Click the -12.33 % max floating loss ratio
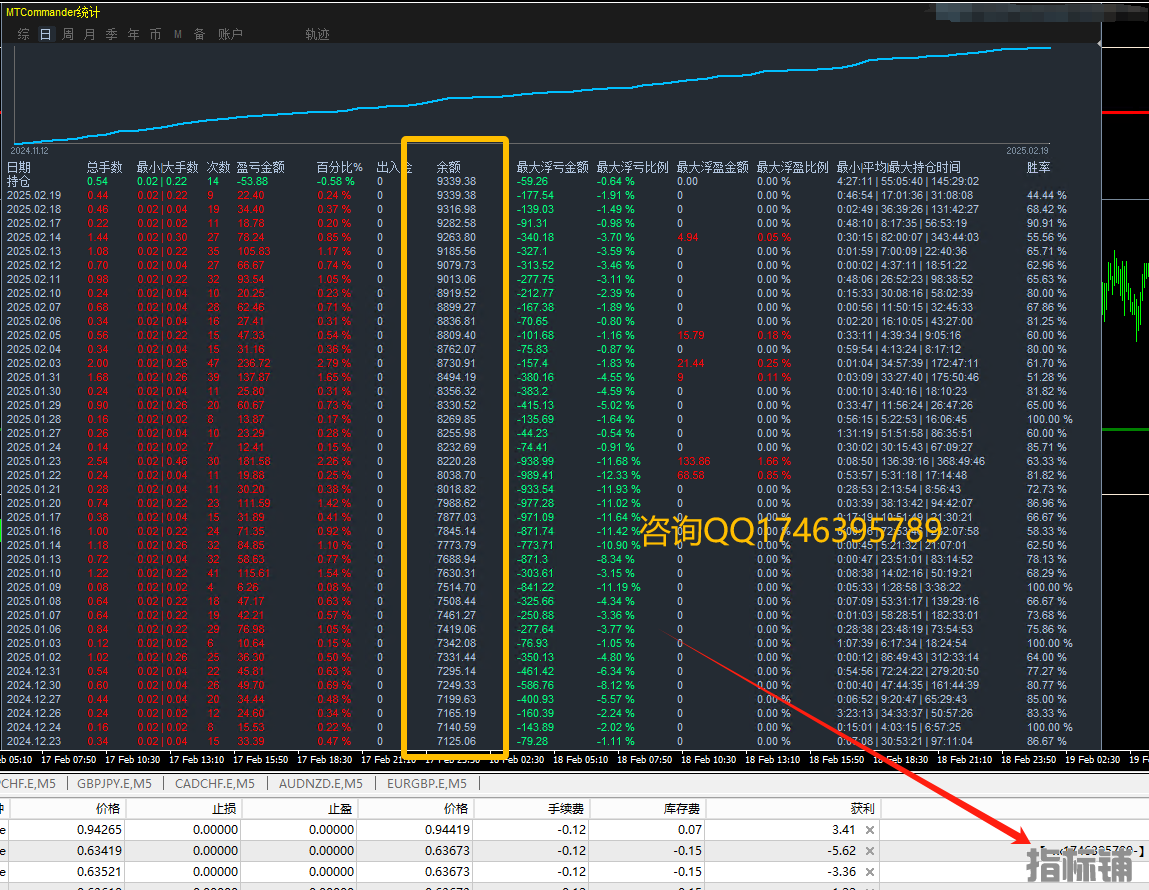 click(618, 475)
